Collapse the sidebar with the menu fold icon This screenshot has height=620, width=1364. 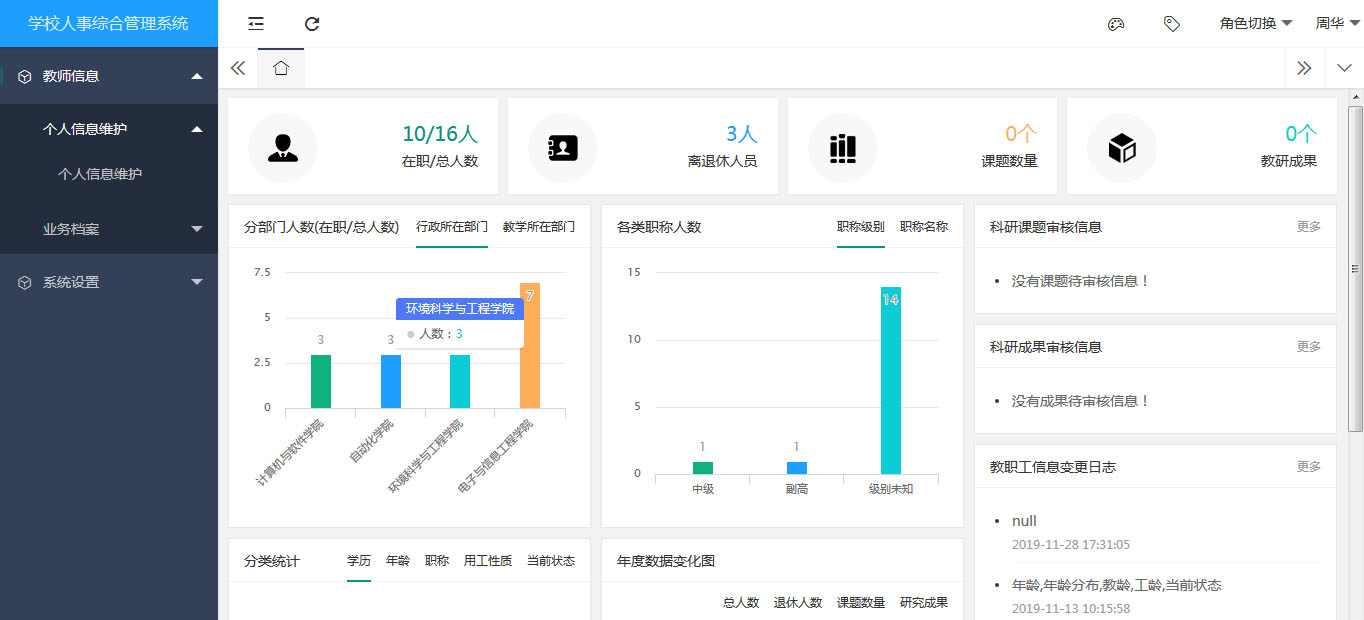(x=256, y=24)
